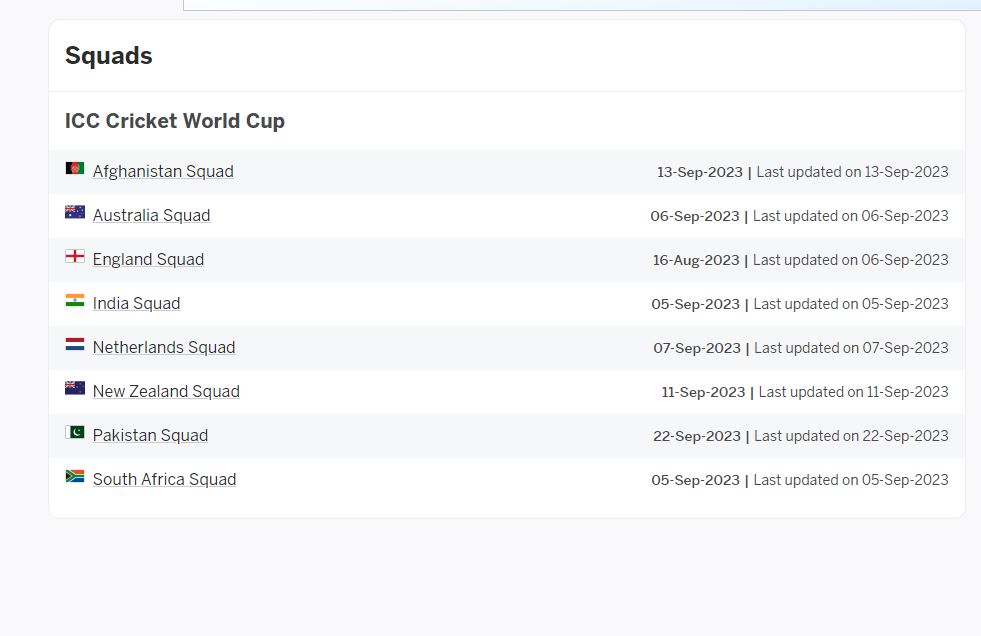Click the Netherlands flag icon

[x=75, y=344]
